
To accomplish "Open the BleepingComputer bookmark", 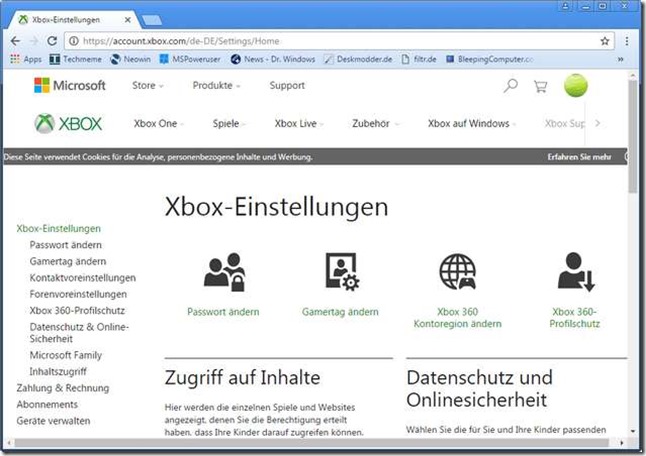I will pyautogui.click(x=489, y=59).
